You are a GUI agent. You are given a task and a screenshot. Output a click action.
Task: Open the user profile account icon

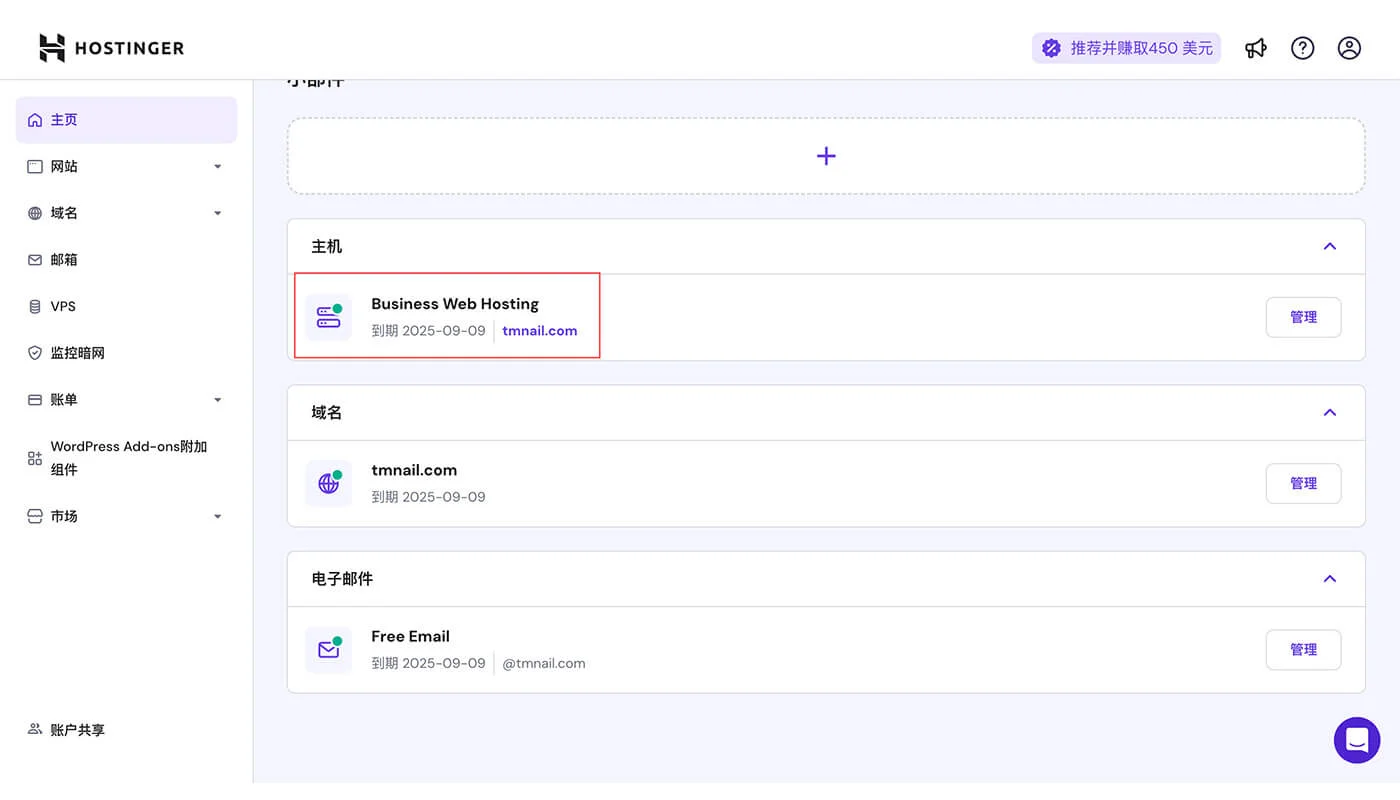(x=1349, y=48)
